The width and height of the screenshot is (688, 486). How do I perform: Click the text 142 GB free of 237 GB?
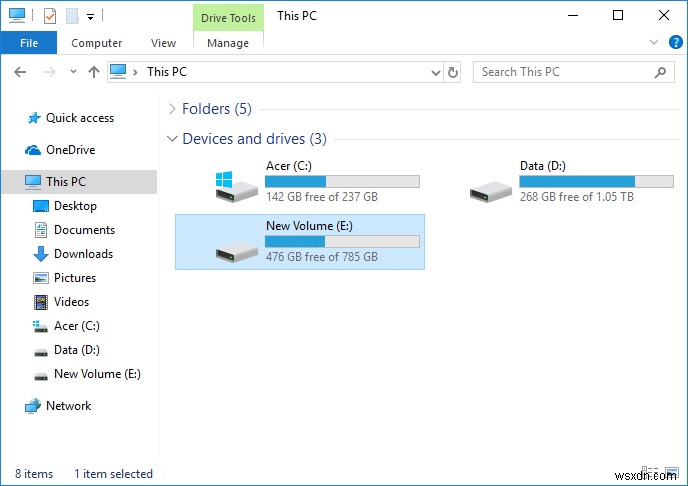[322, 197]
